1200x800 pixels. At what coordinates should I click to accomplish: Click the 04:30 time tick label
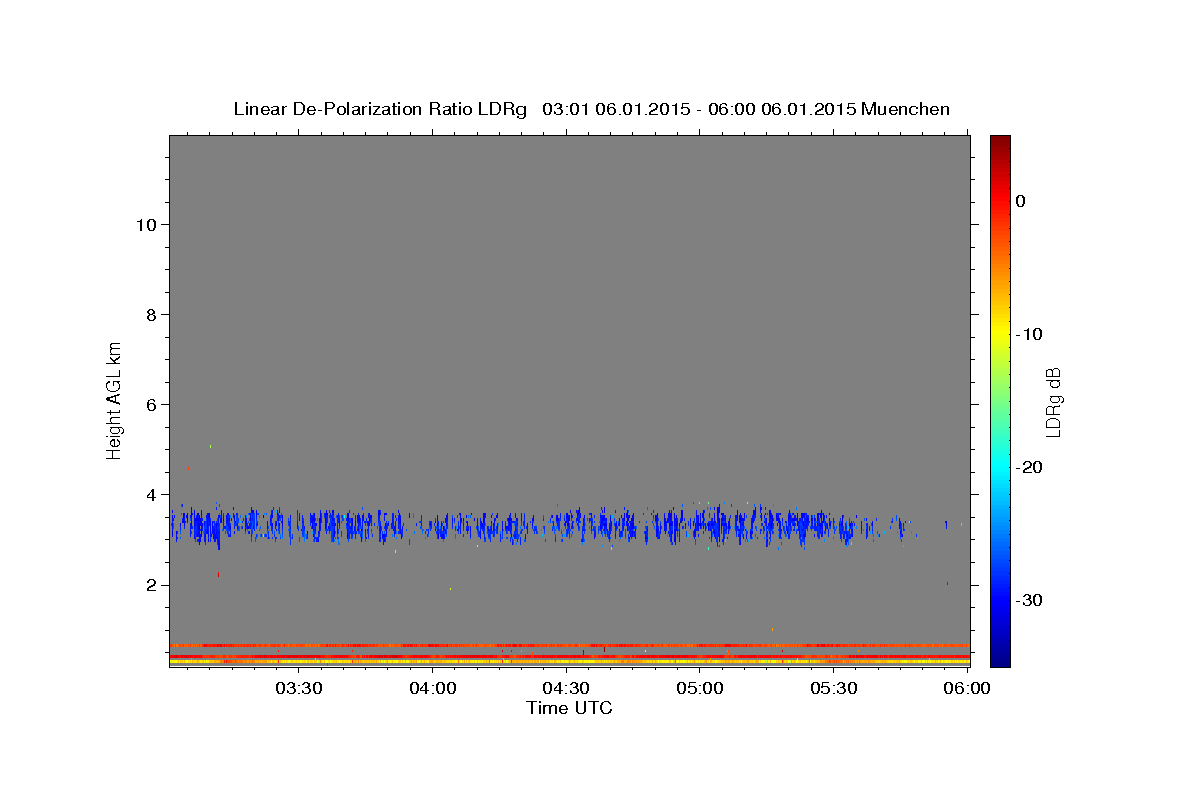(566, 689)
